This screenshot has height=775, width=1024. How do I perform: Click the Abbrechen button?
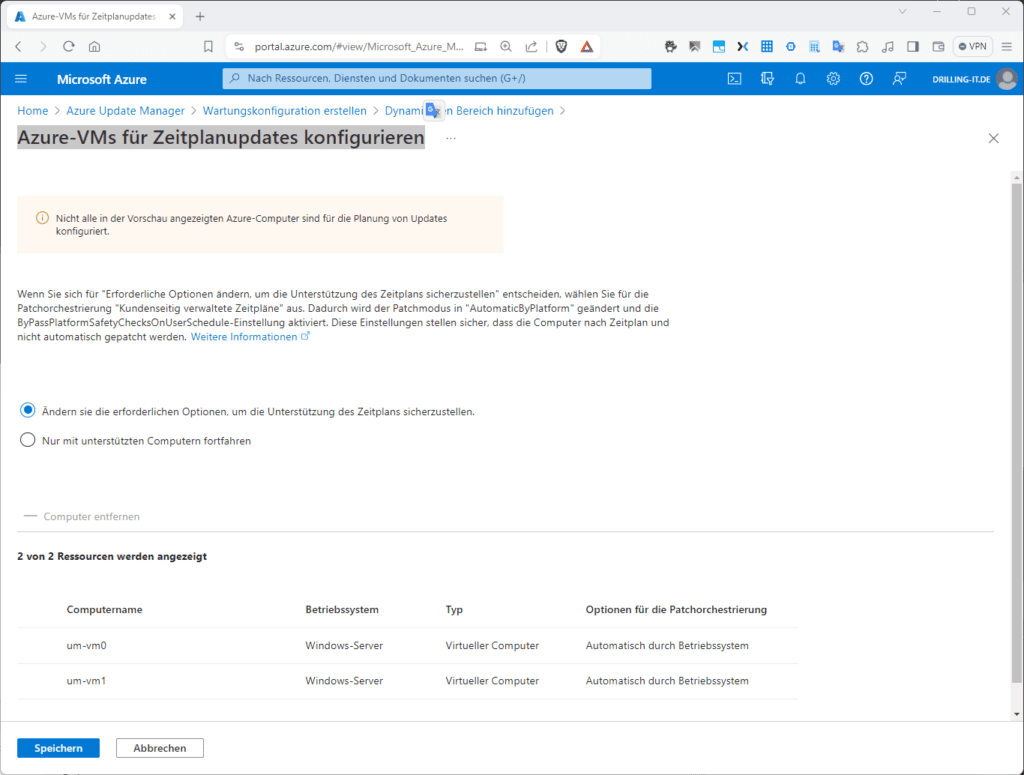pos(160,748)
